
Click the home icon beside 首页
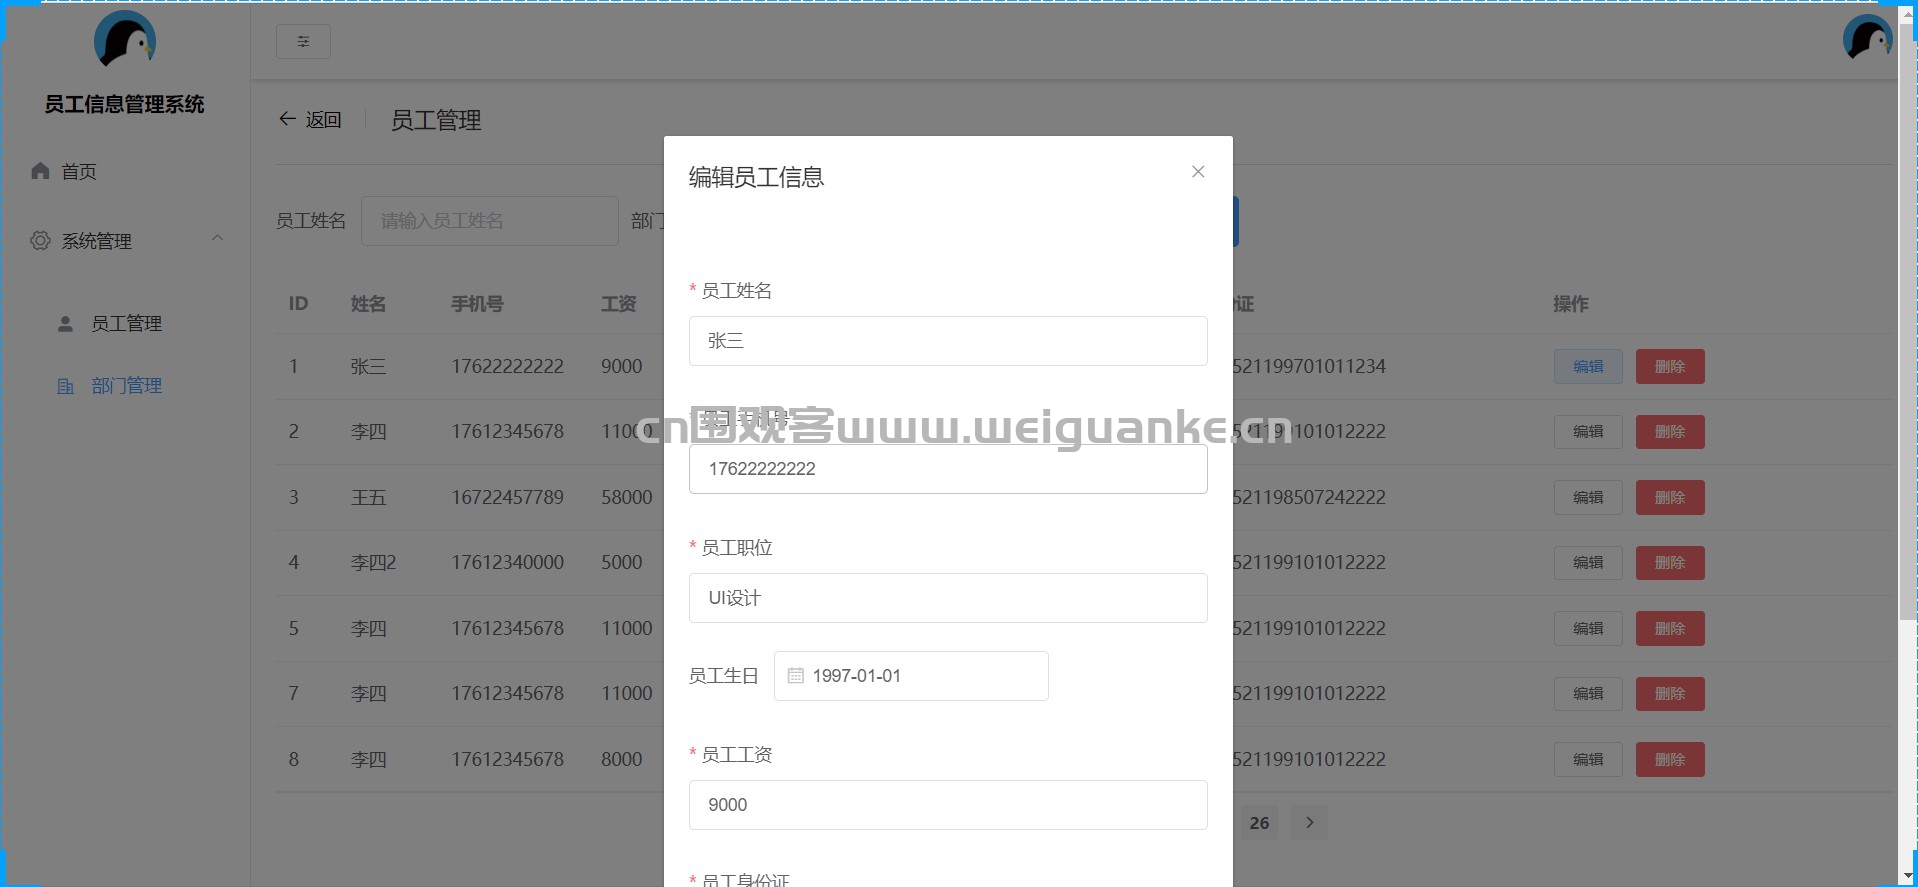[x=40, y=171]
